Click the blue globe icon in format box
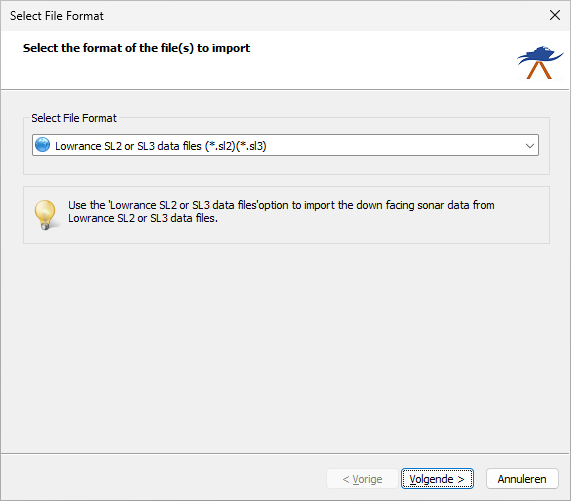 click(43, 145)
